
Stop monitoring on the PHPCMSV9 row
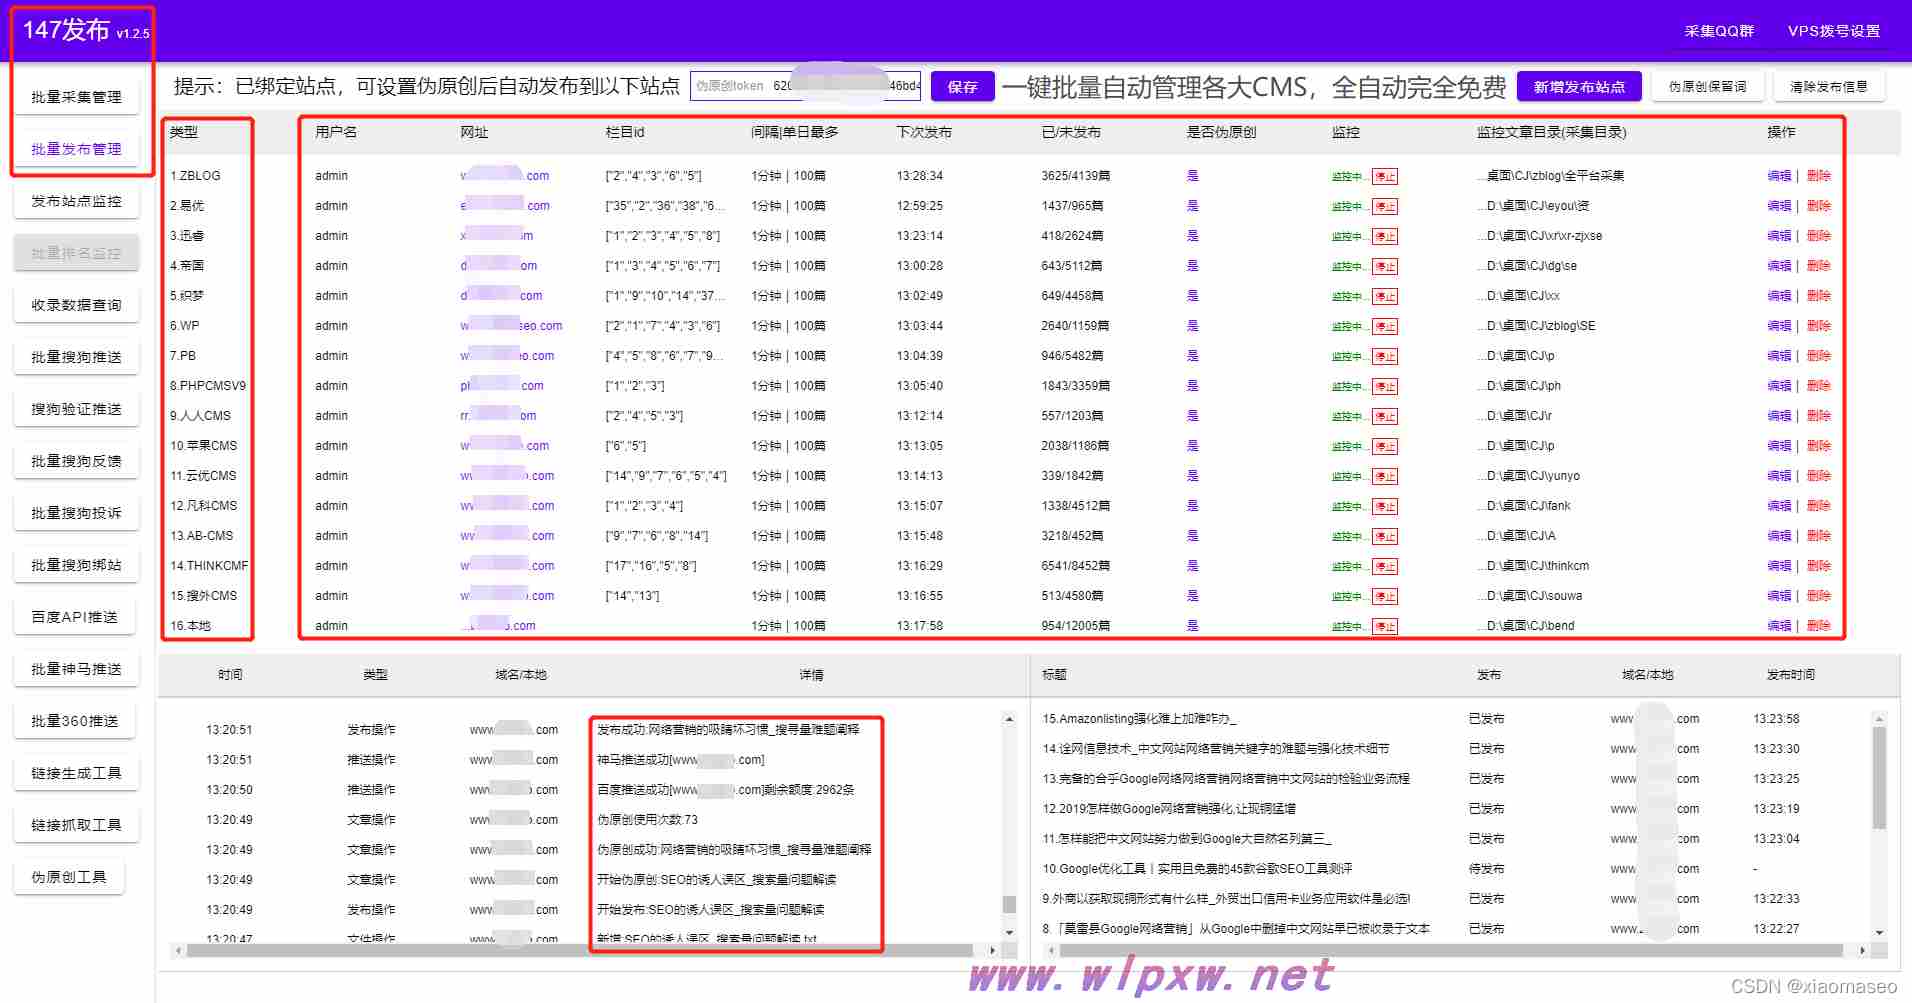tap(1384, 386)
